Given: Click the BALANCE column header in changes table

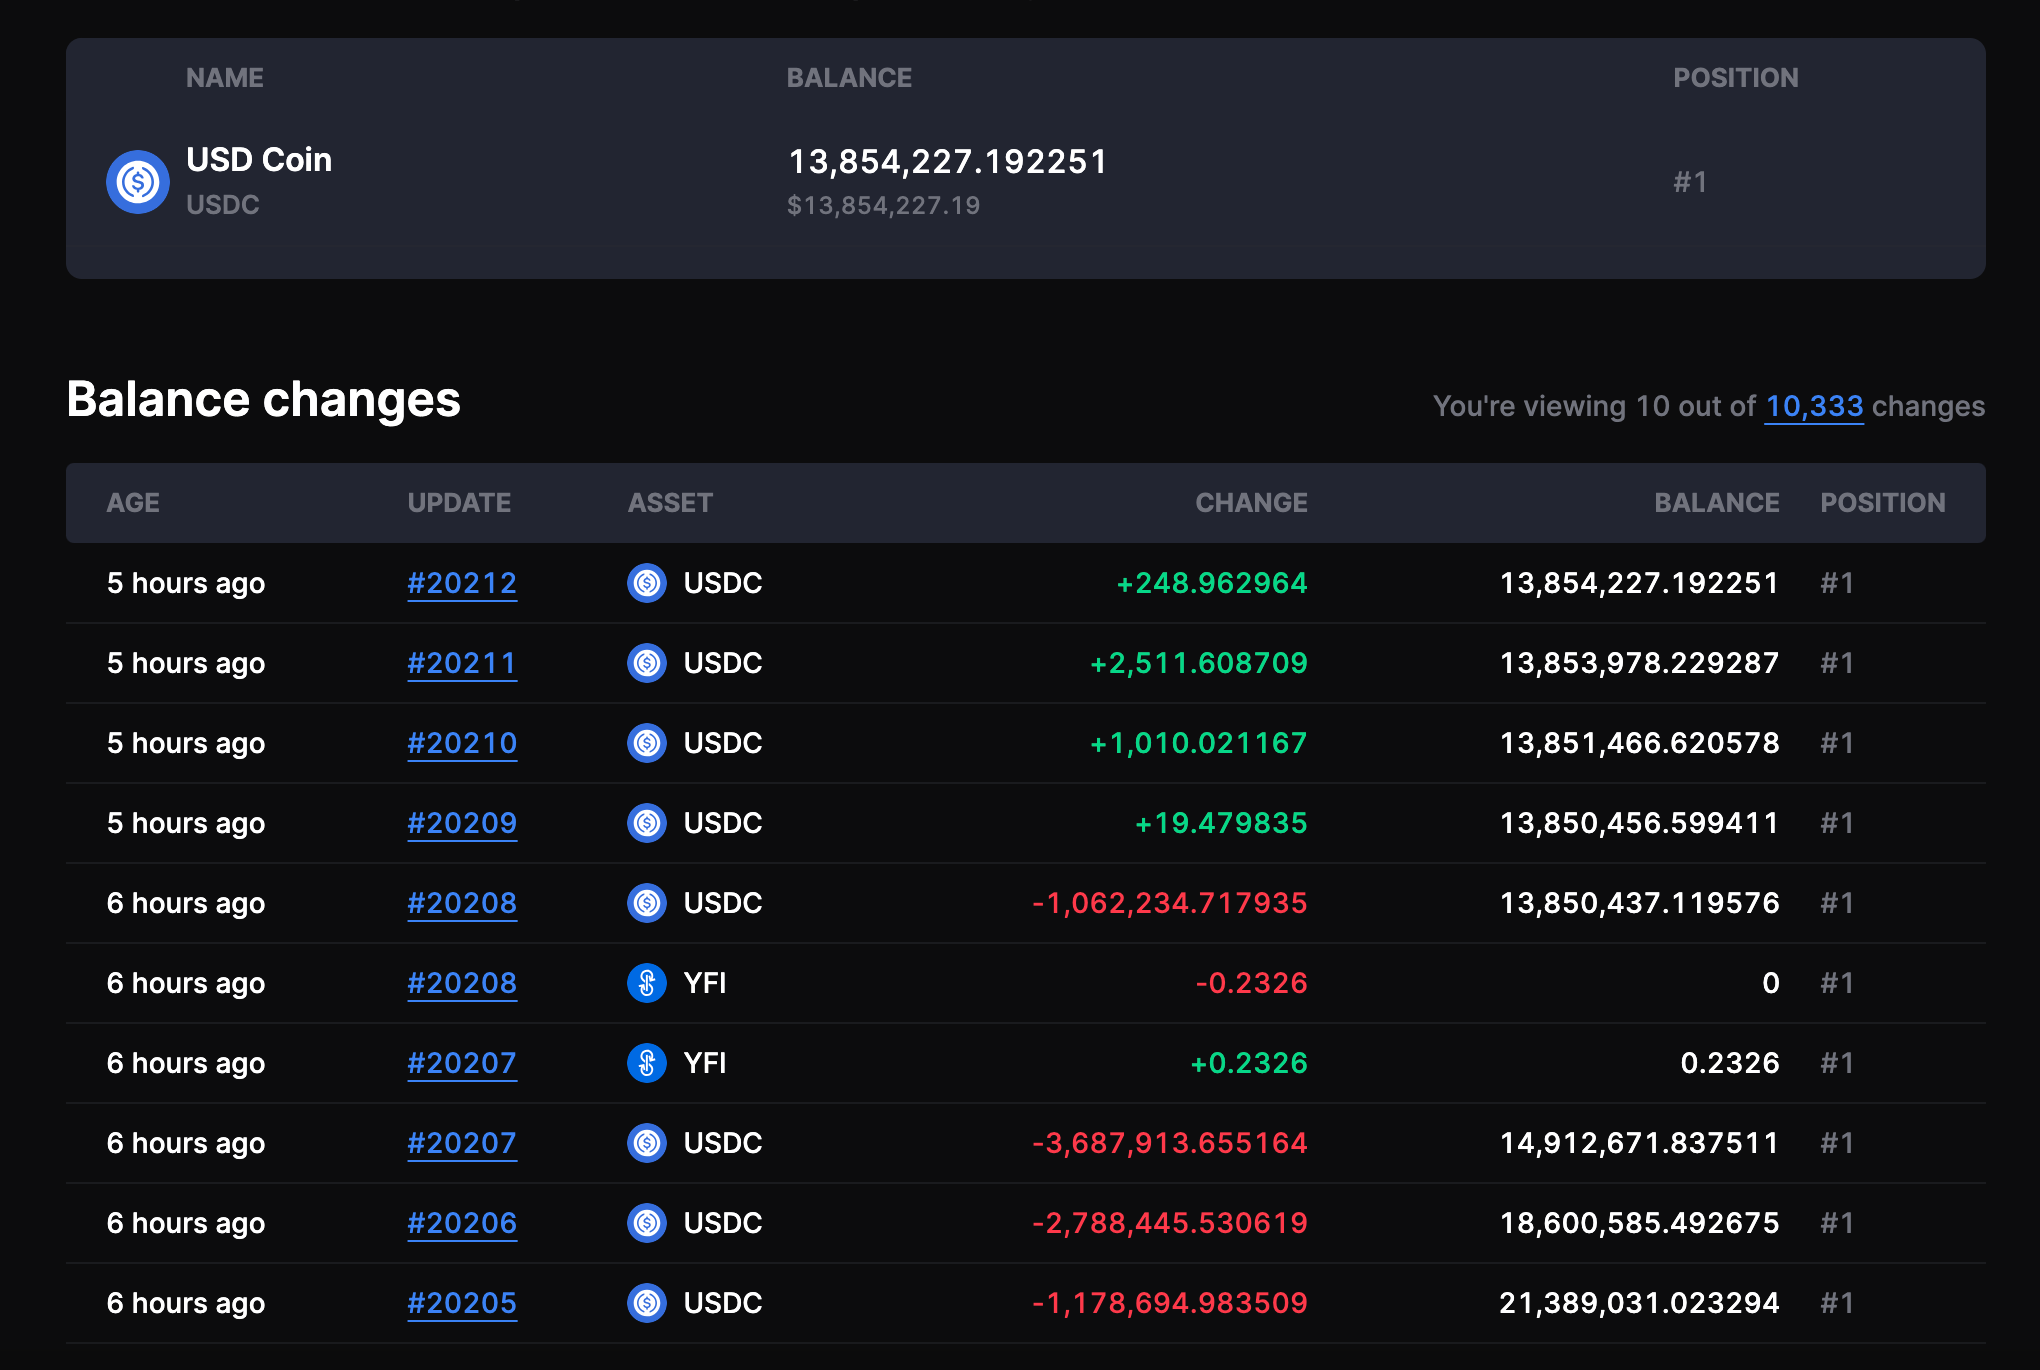Looking at the screenshot, I should point(1716,503).
